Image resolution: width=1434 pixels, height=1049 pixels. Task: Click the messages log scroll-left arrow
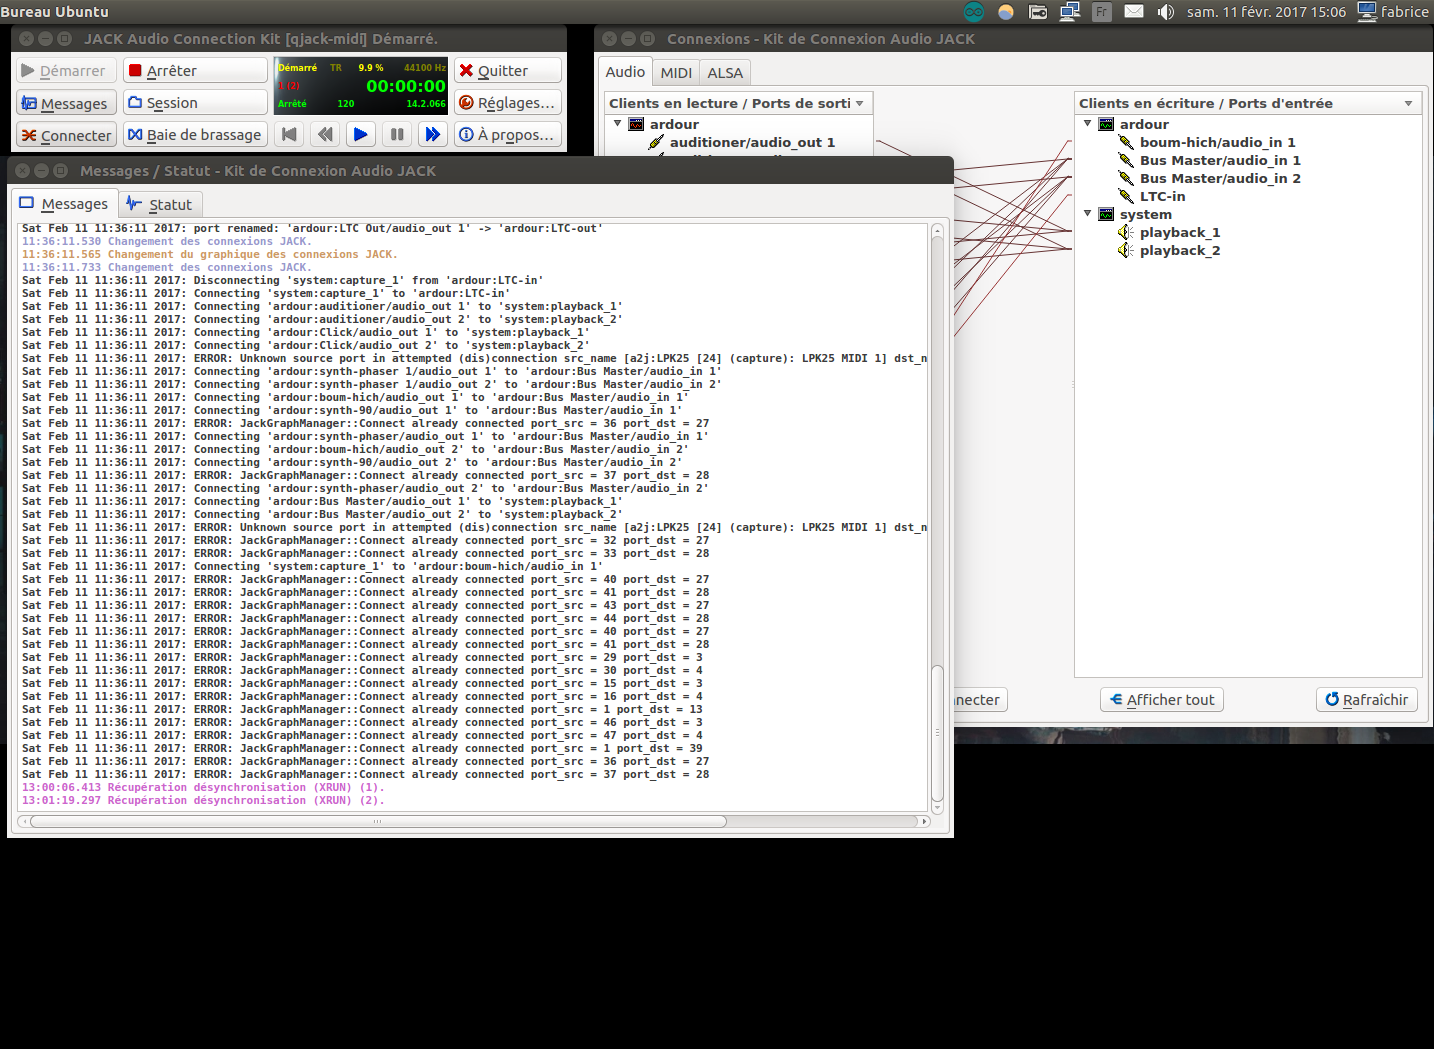[24, 822]
